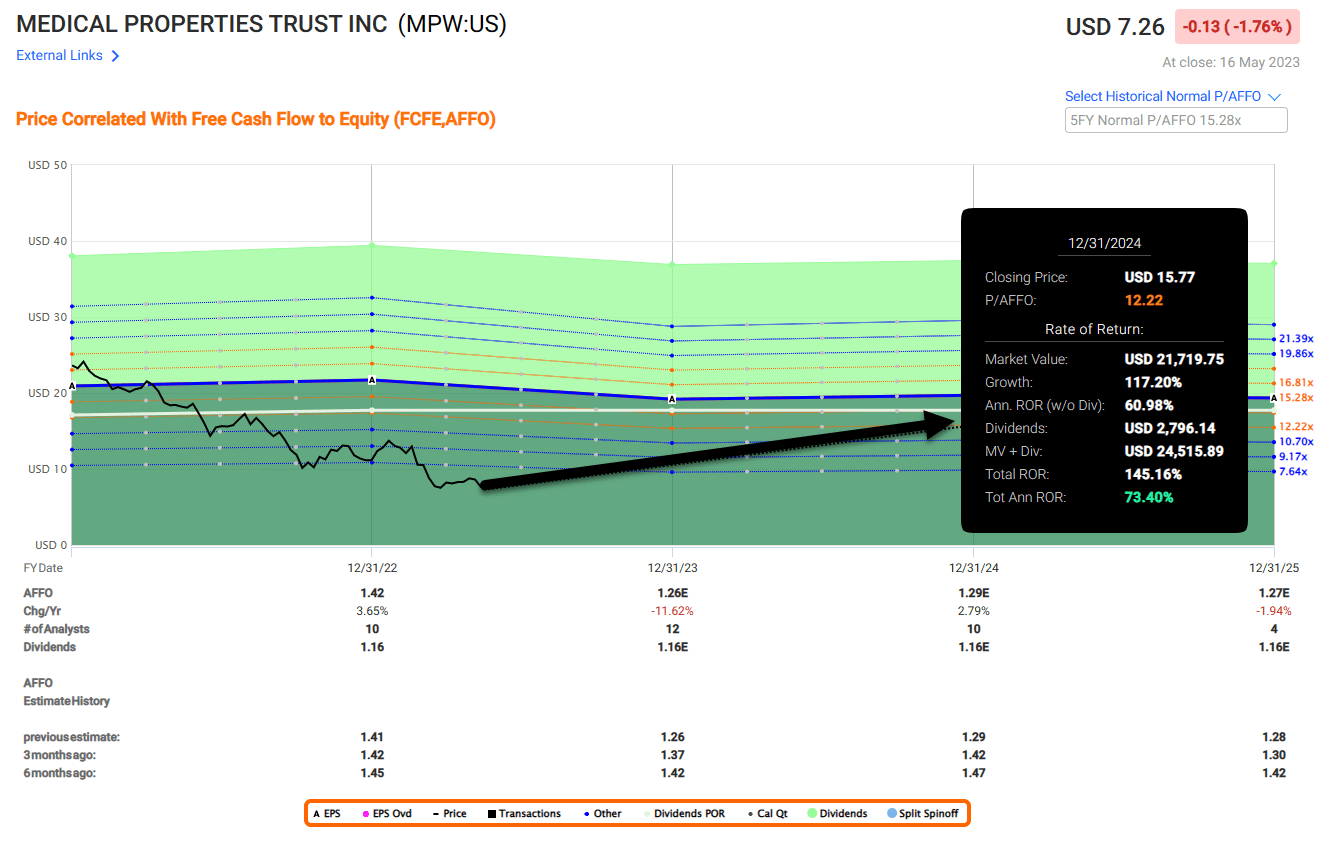The width and height of the screenshot is (1322, 841).
Task: Click the Growth 117.20% value
Action: (1152, 382)
